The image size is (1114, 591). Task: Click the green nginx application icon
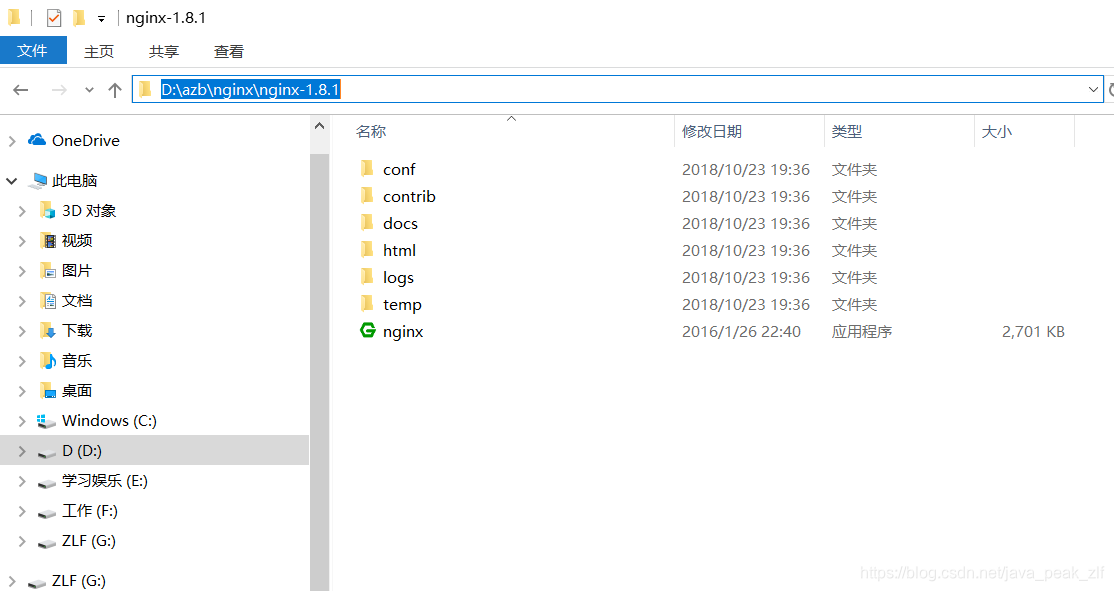point(367,330)
